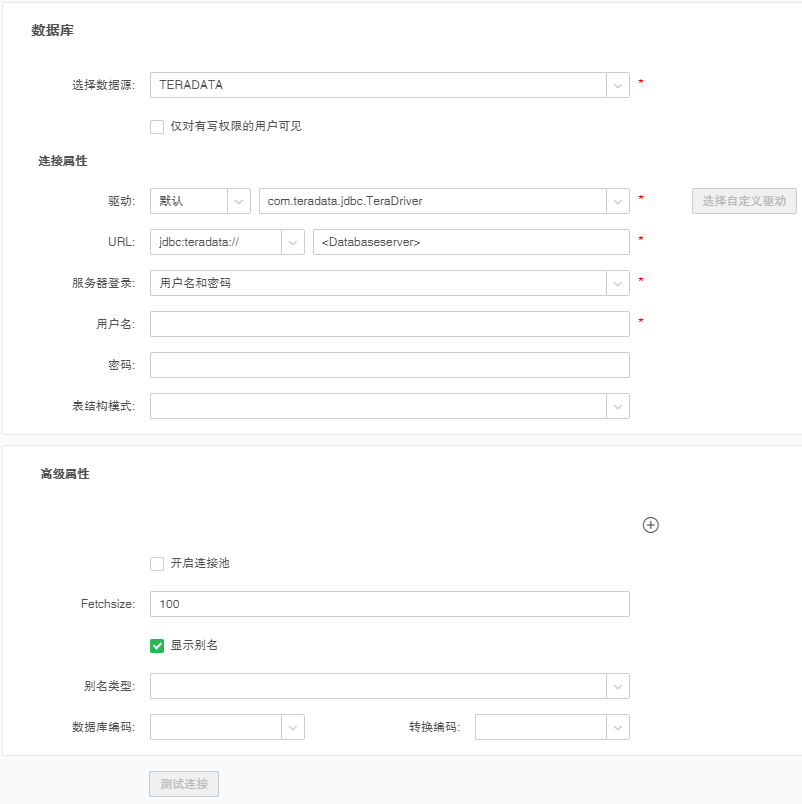Viewport: 802px width, 804px height.
Task: Click the 表结构模式 text area
Action: click(378, 406)
